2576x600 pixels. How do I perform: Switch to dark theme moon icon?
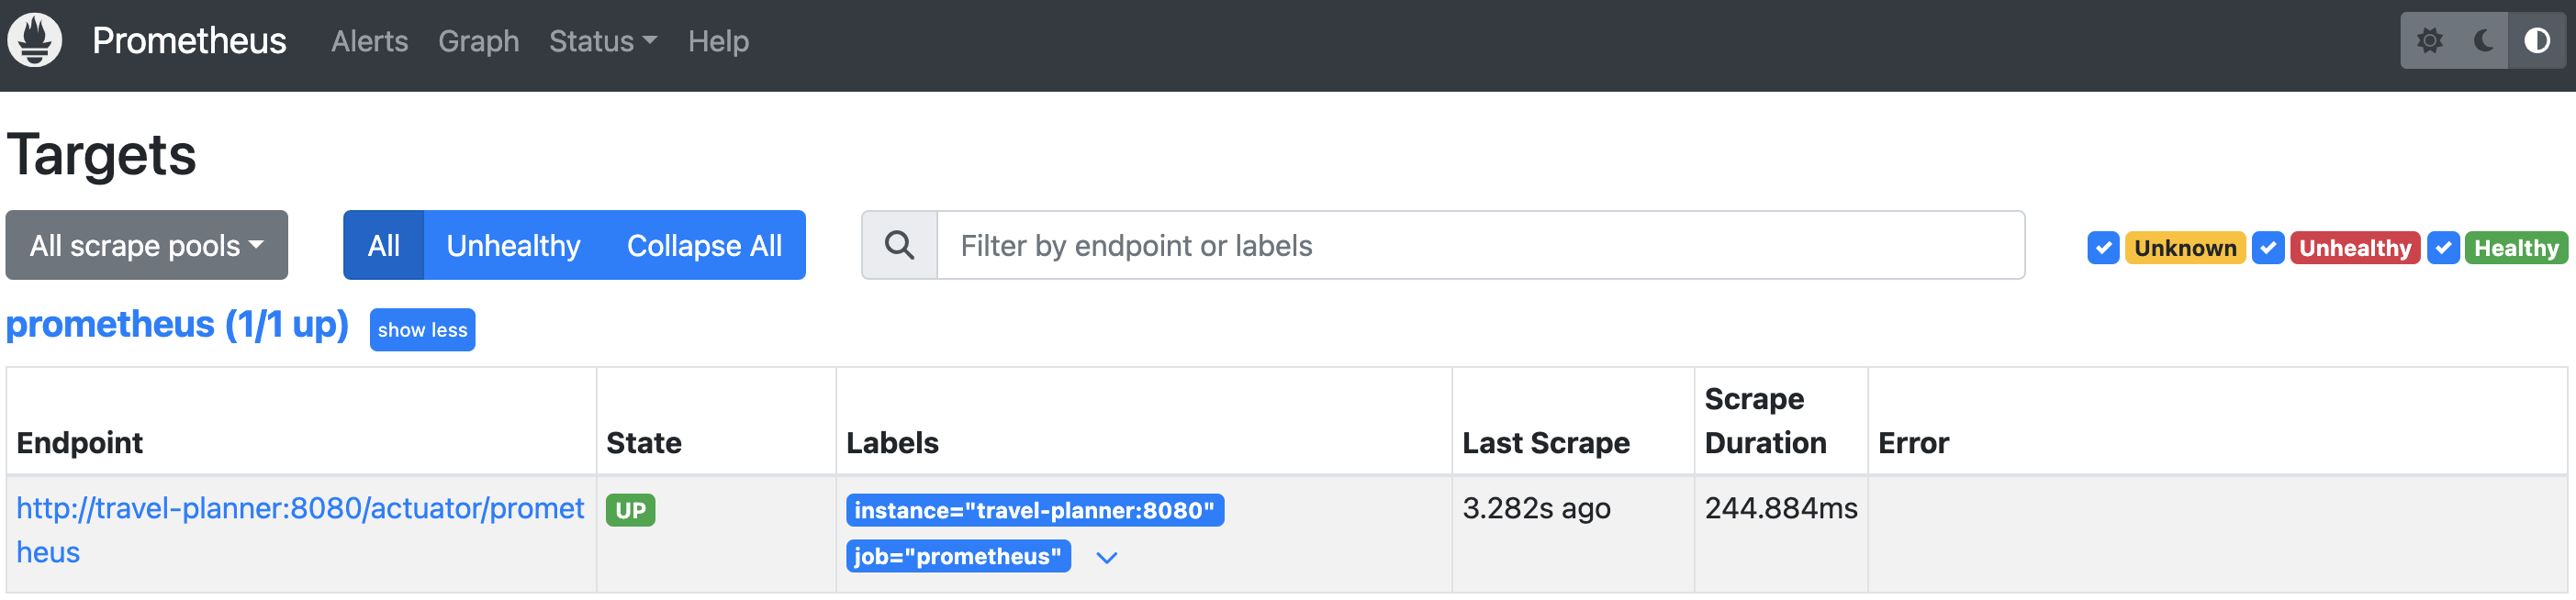(2483, 41)
